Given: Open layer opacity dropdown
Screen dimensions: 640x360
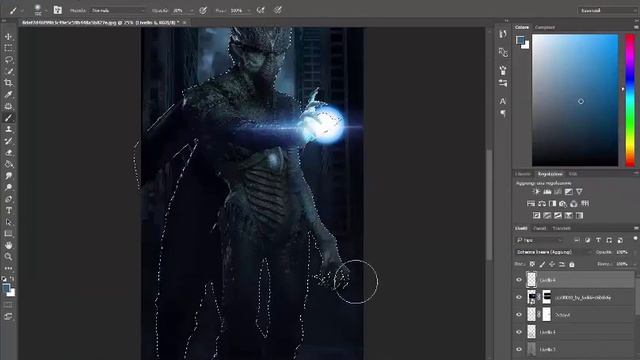Looking at the screenshot, I should [634, 252].
